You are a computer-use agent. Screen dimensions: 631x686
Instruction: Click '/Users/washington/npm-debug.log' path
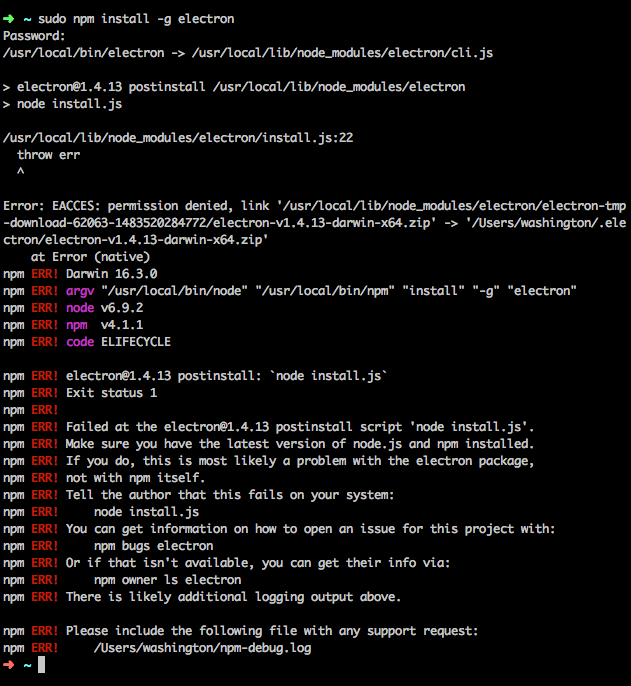coord(203,648)
